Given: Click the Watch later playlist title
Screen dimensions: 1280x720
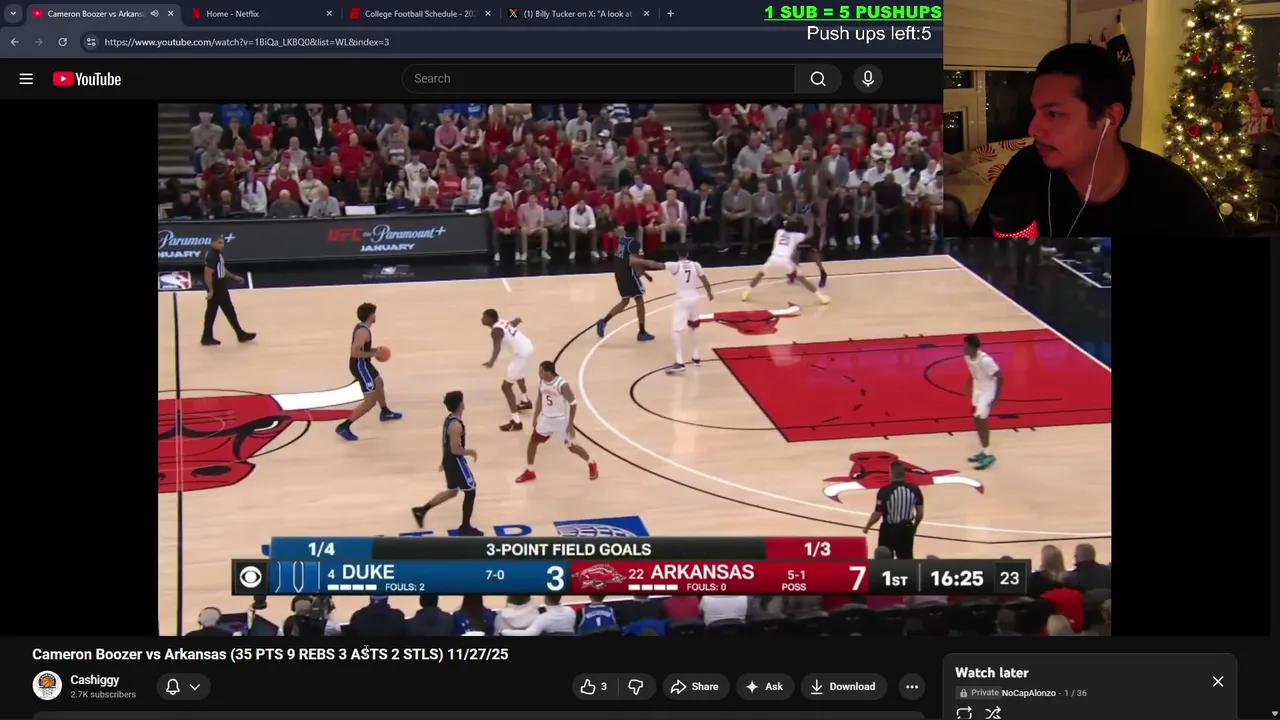Looking at the screenshot, I should (992, 673).
